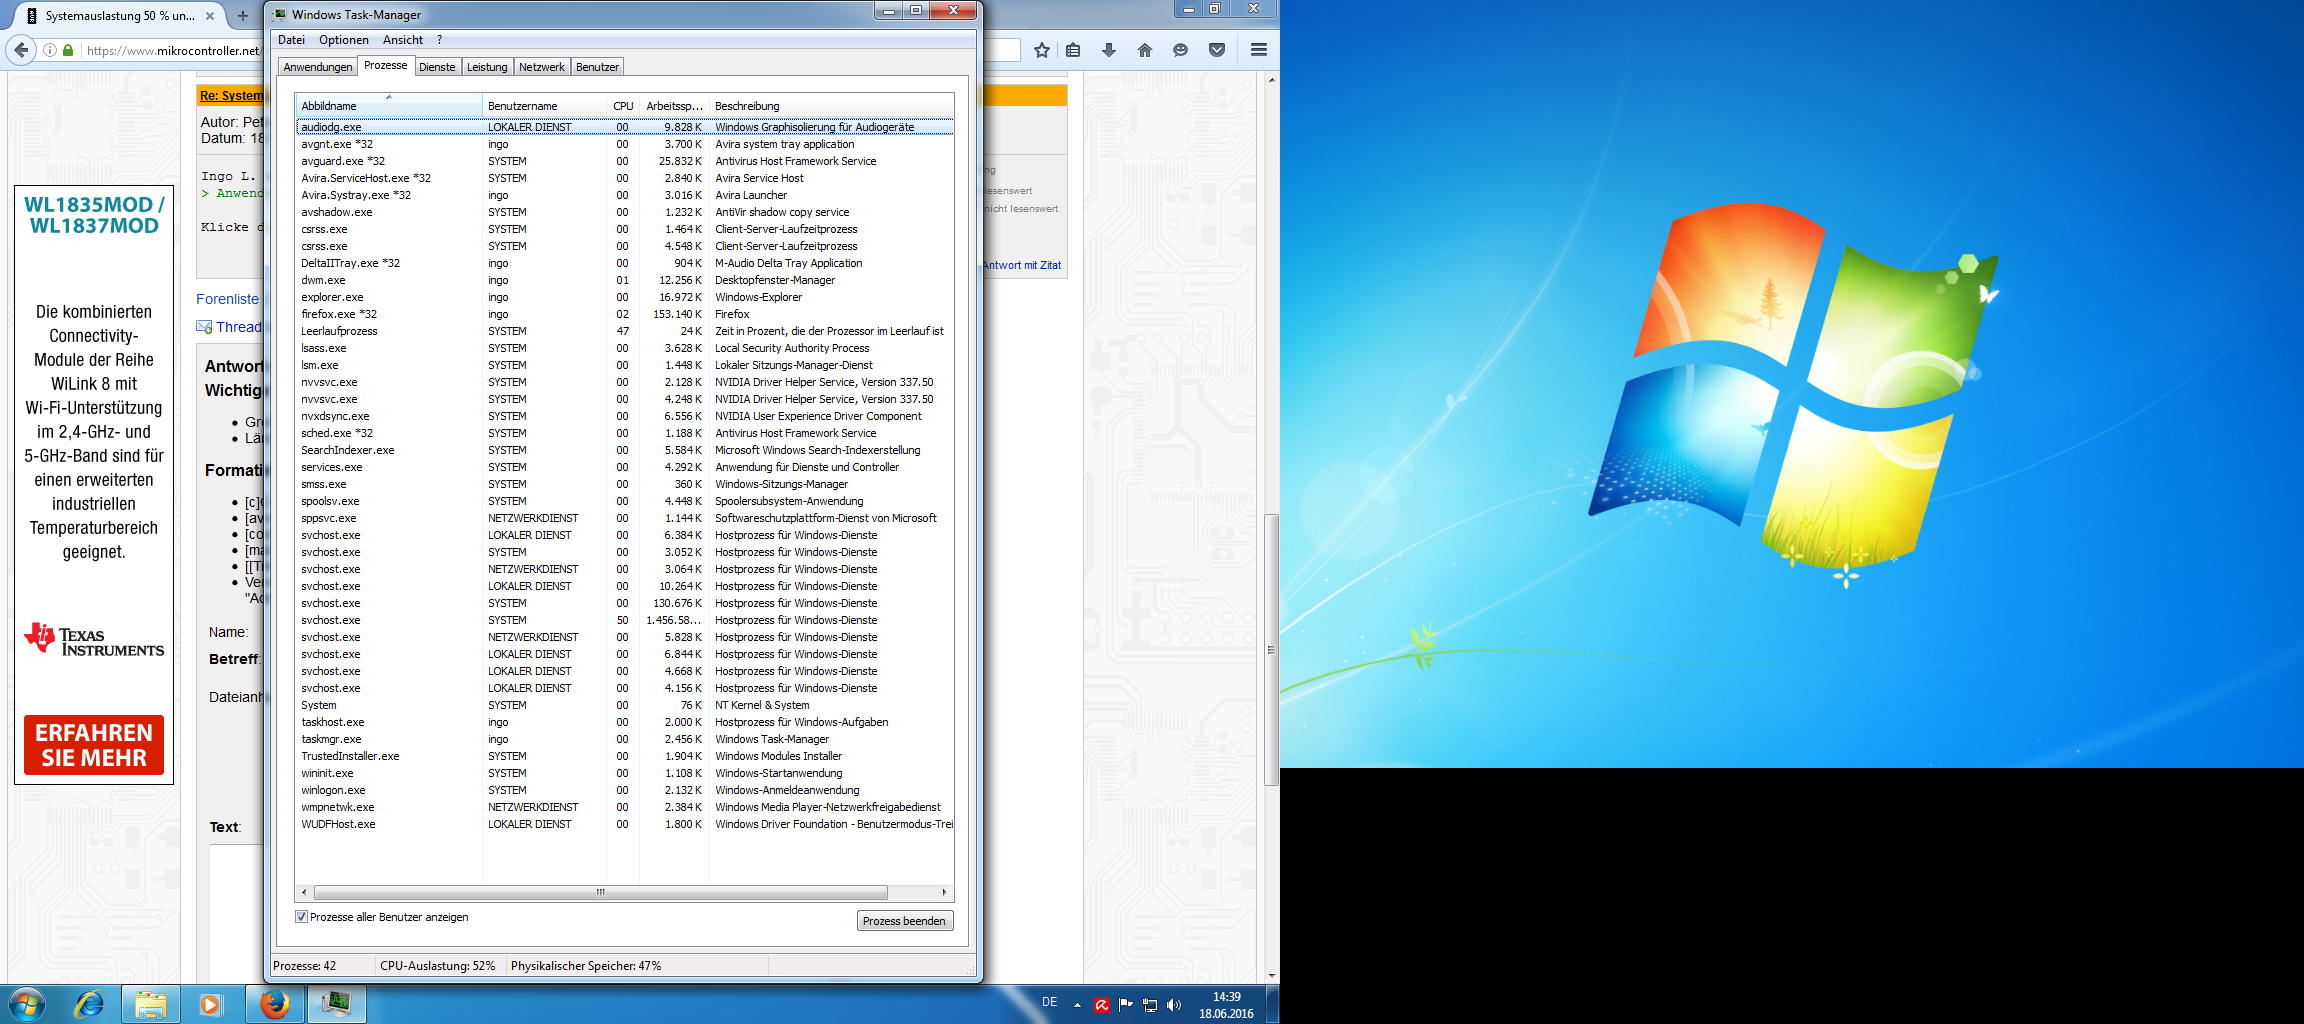Open the Datei menu
This screenshot has height=1024, width=2304.
[291, 40]
